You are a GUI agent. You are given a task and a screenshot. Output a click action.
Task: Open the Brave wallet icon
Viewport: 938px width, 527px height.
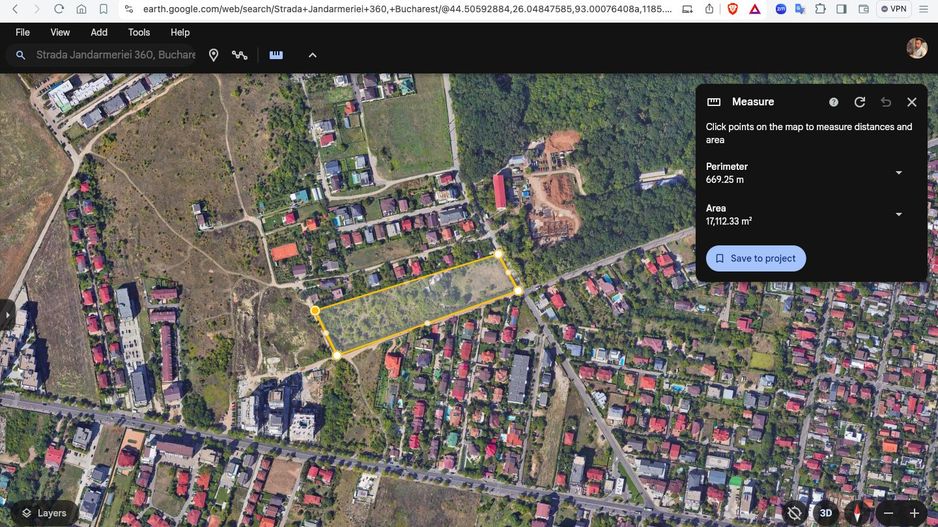863,9
